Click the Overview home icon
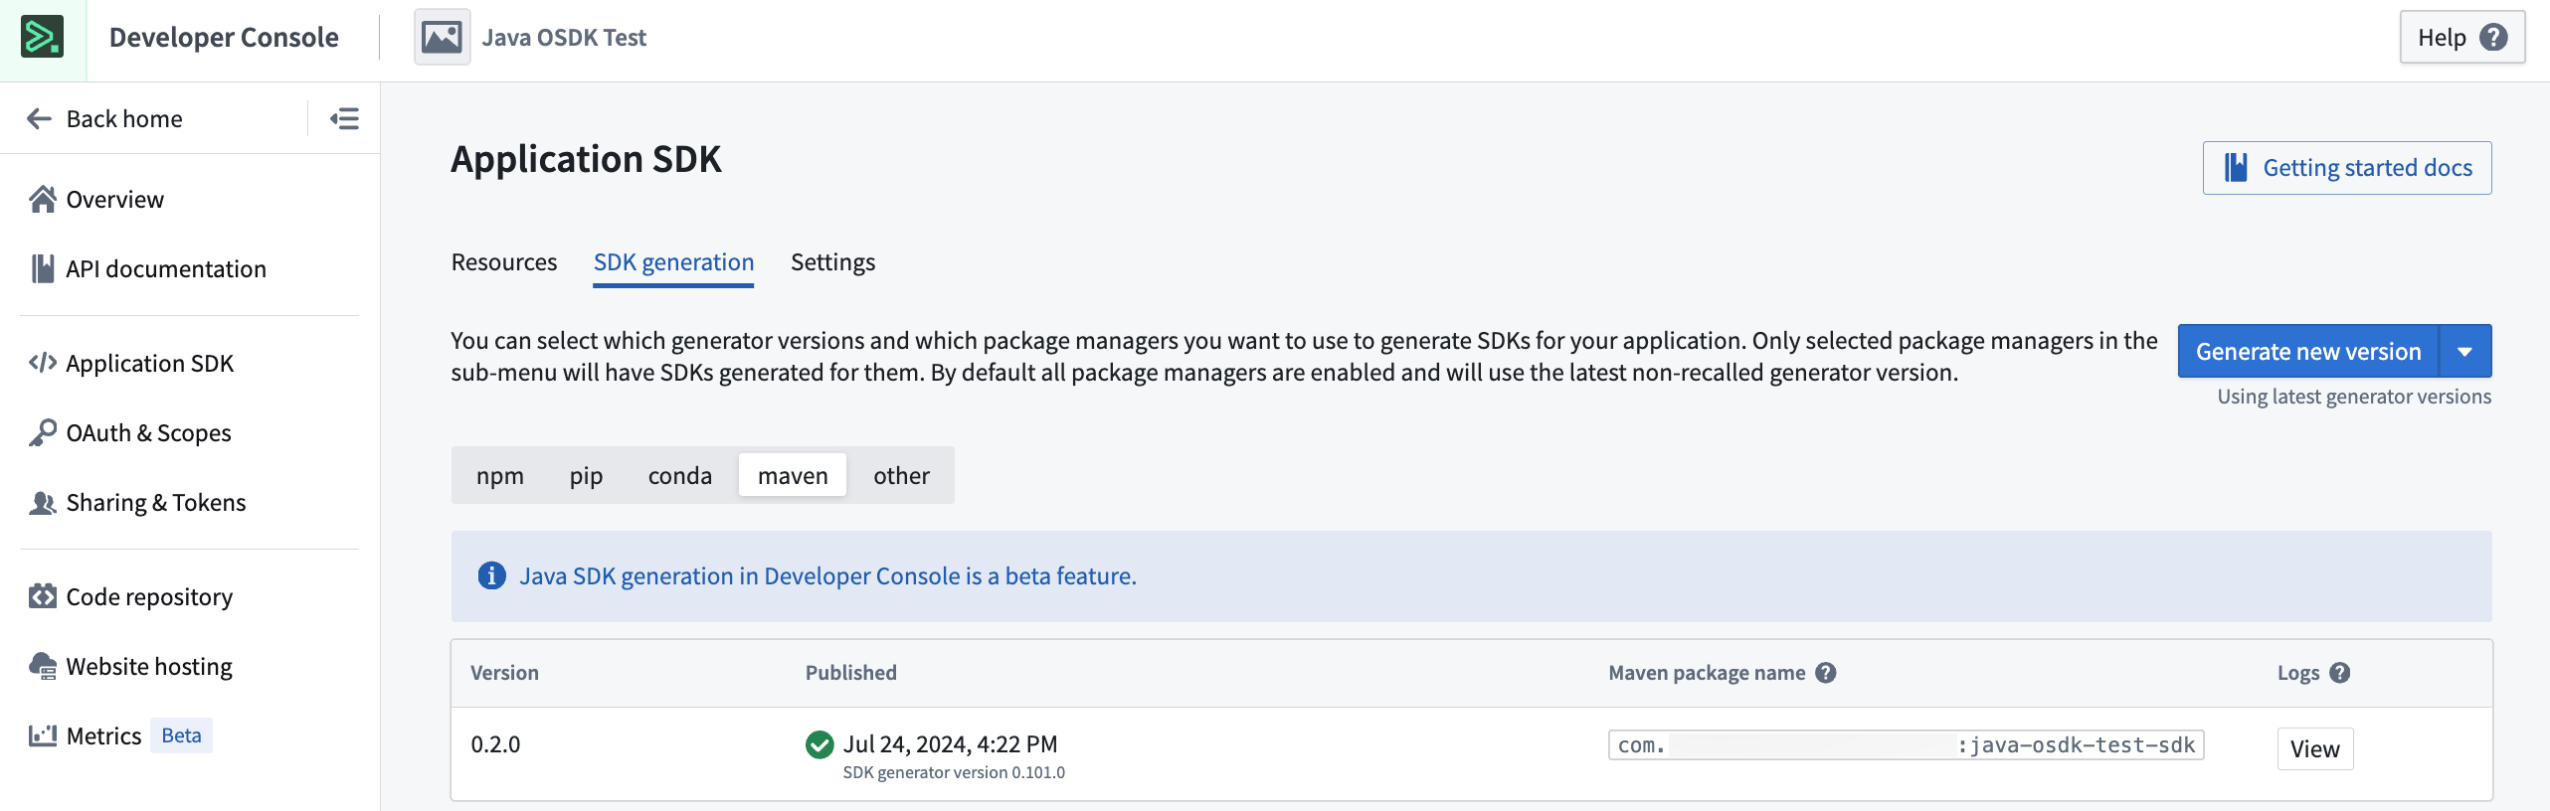 tap(42, 199)
